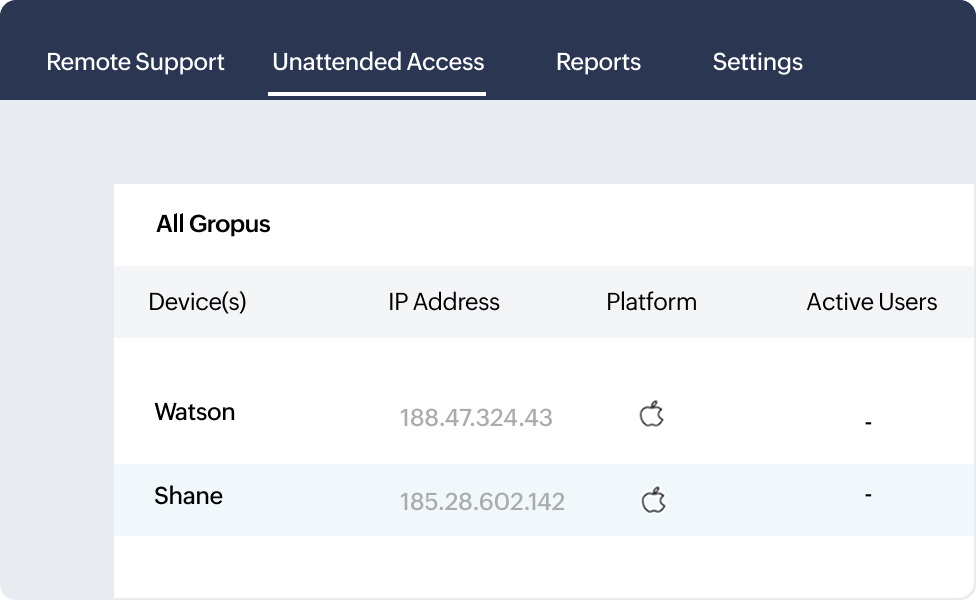
Task: Click the underline indicator below Unattended Access
Action: (377, 91)
